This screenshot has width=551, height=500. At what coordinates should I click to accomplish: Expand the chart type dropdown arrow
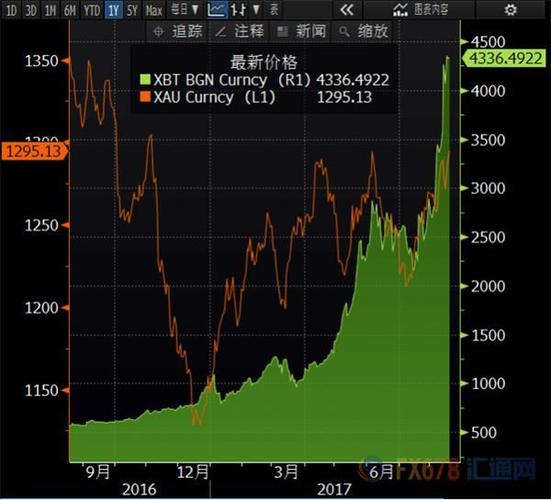[257, 10]
